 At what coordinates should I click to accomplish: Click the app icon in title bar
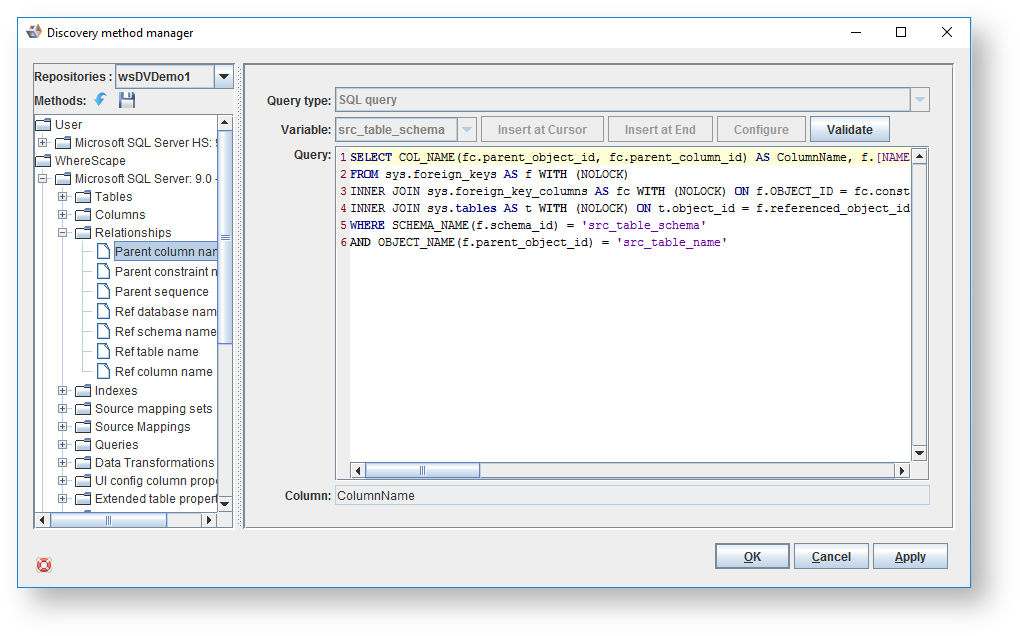(34, 32)
